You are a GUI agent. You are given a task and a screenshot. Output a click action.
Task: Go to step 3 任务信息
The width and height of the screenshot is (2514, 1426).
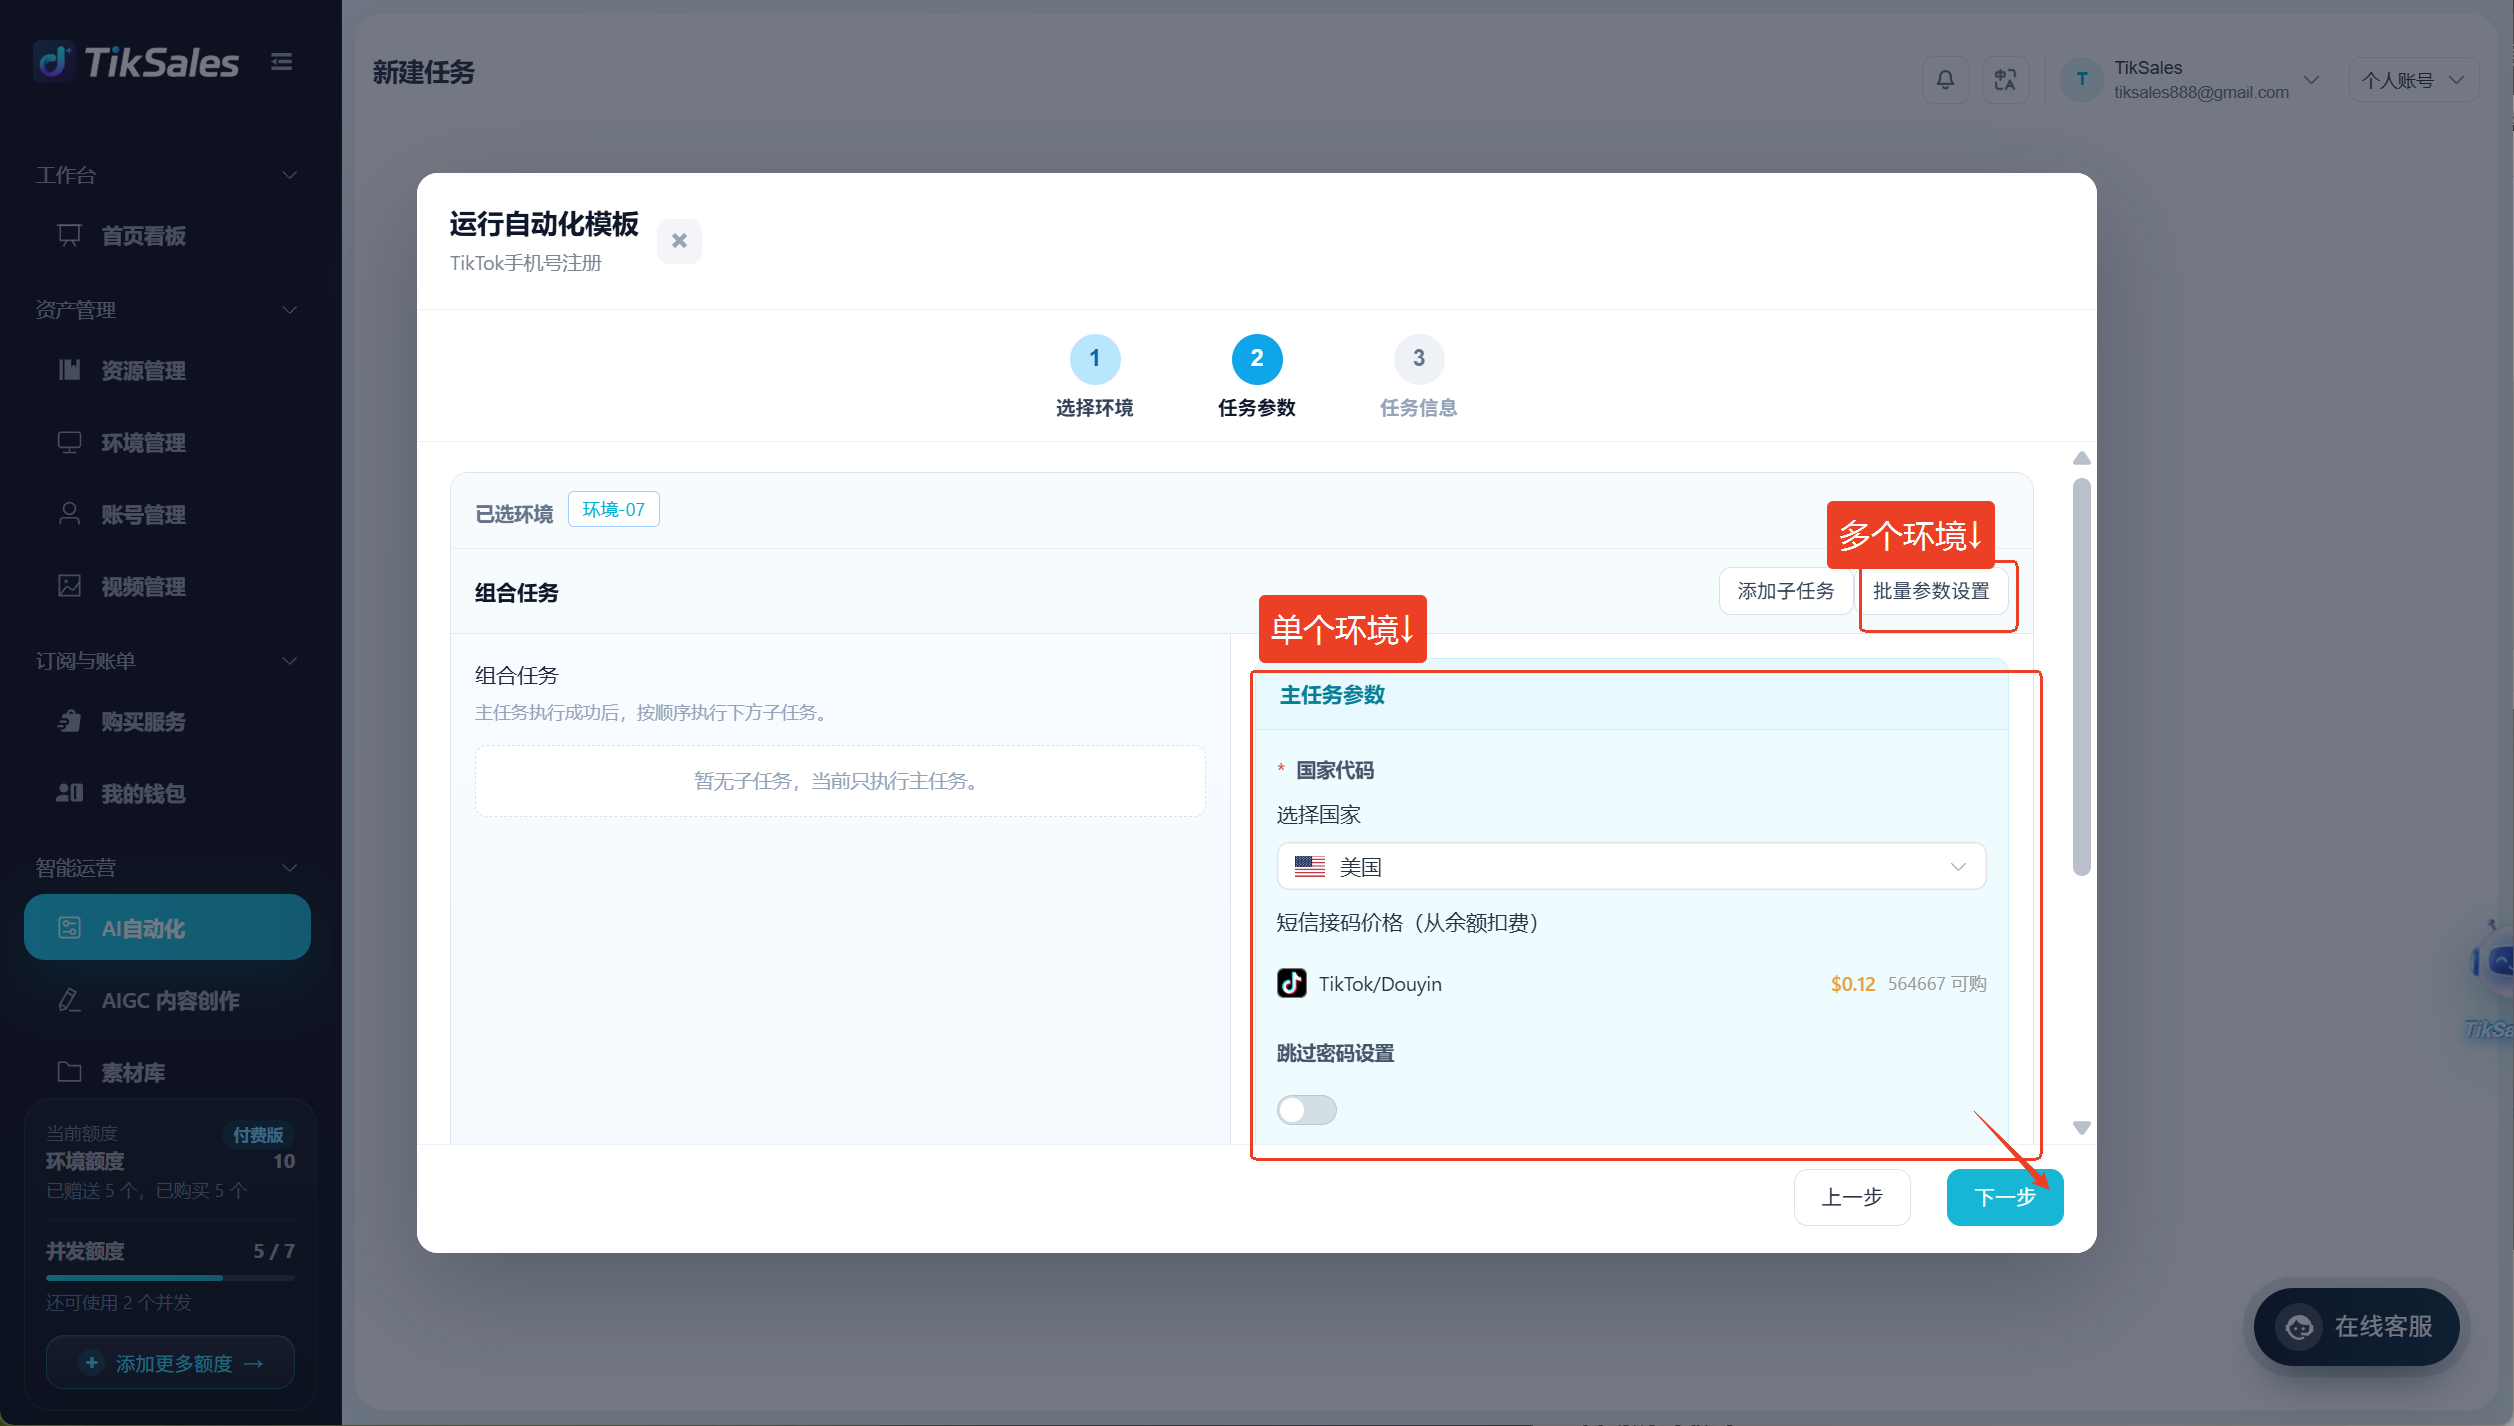point(1418,376)
